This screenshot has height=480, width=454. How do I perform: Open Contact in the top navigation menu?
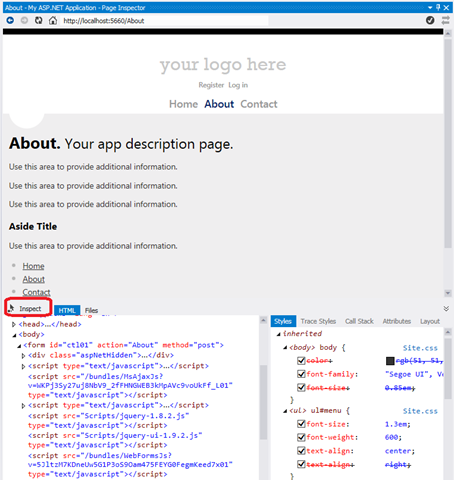point(259,104)
